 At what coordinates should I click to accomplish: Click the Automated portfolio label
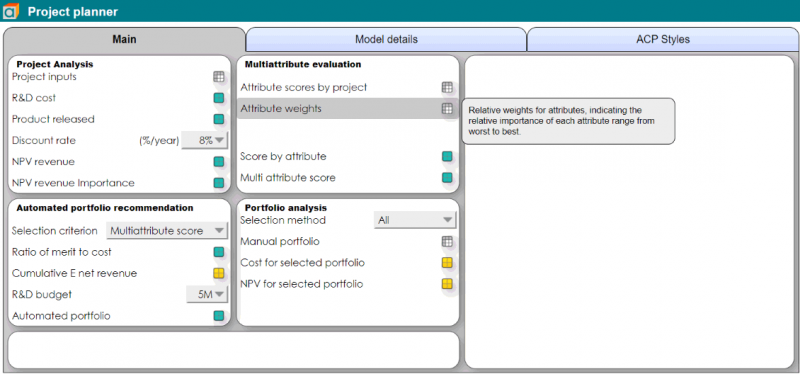point(61,316)
